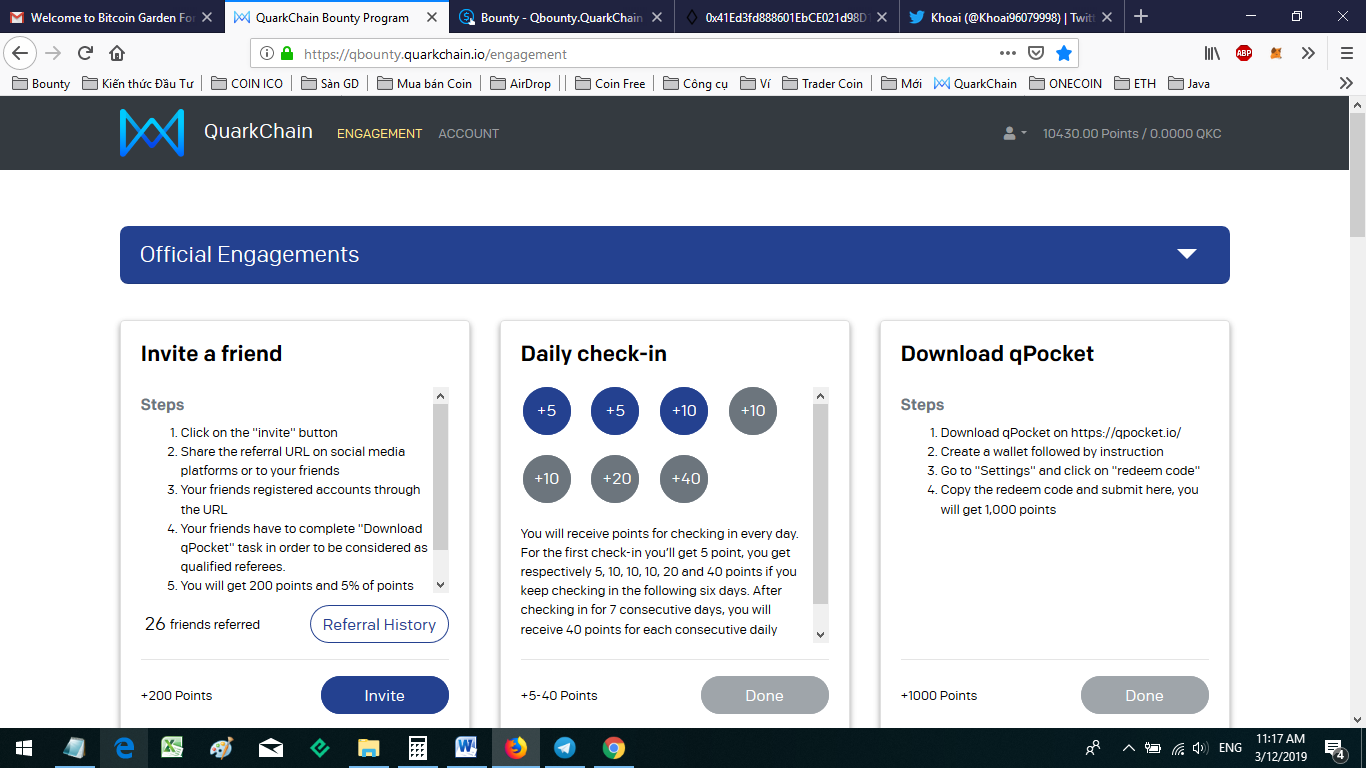This screenshot has width=1366, height=768.
Task: Open the Firefox Library menu
Action: 1212,54
